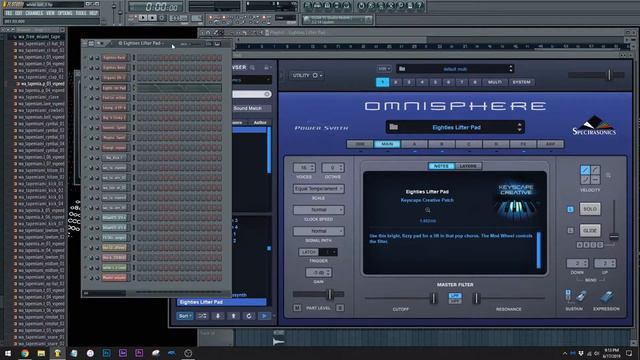Click the SYSTEM button
Image resolution: width=640 pixels, height=360 pixels.
pyautogui.click(x=521, y=82)
